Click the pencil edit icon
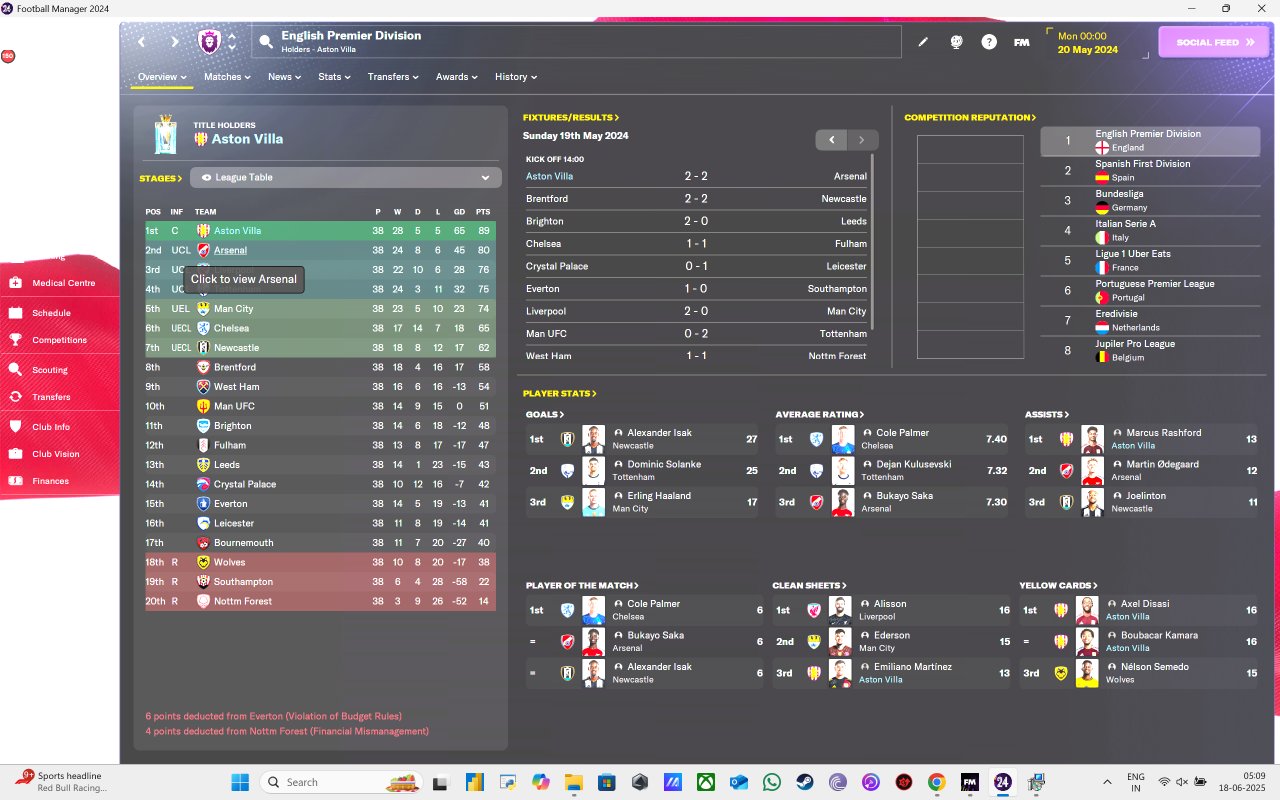This screenshot has width=1280, height=800. [923, 42]
